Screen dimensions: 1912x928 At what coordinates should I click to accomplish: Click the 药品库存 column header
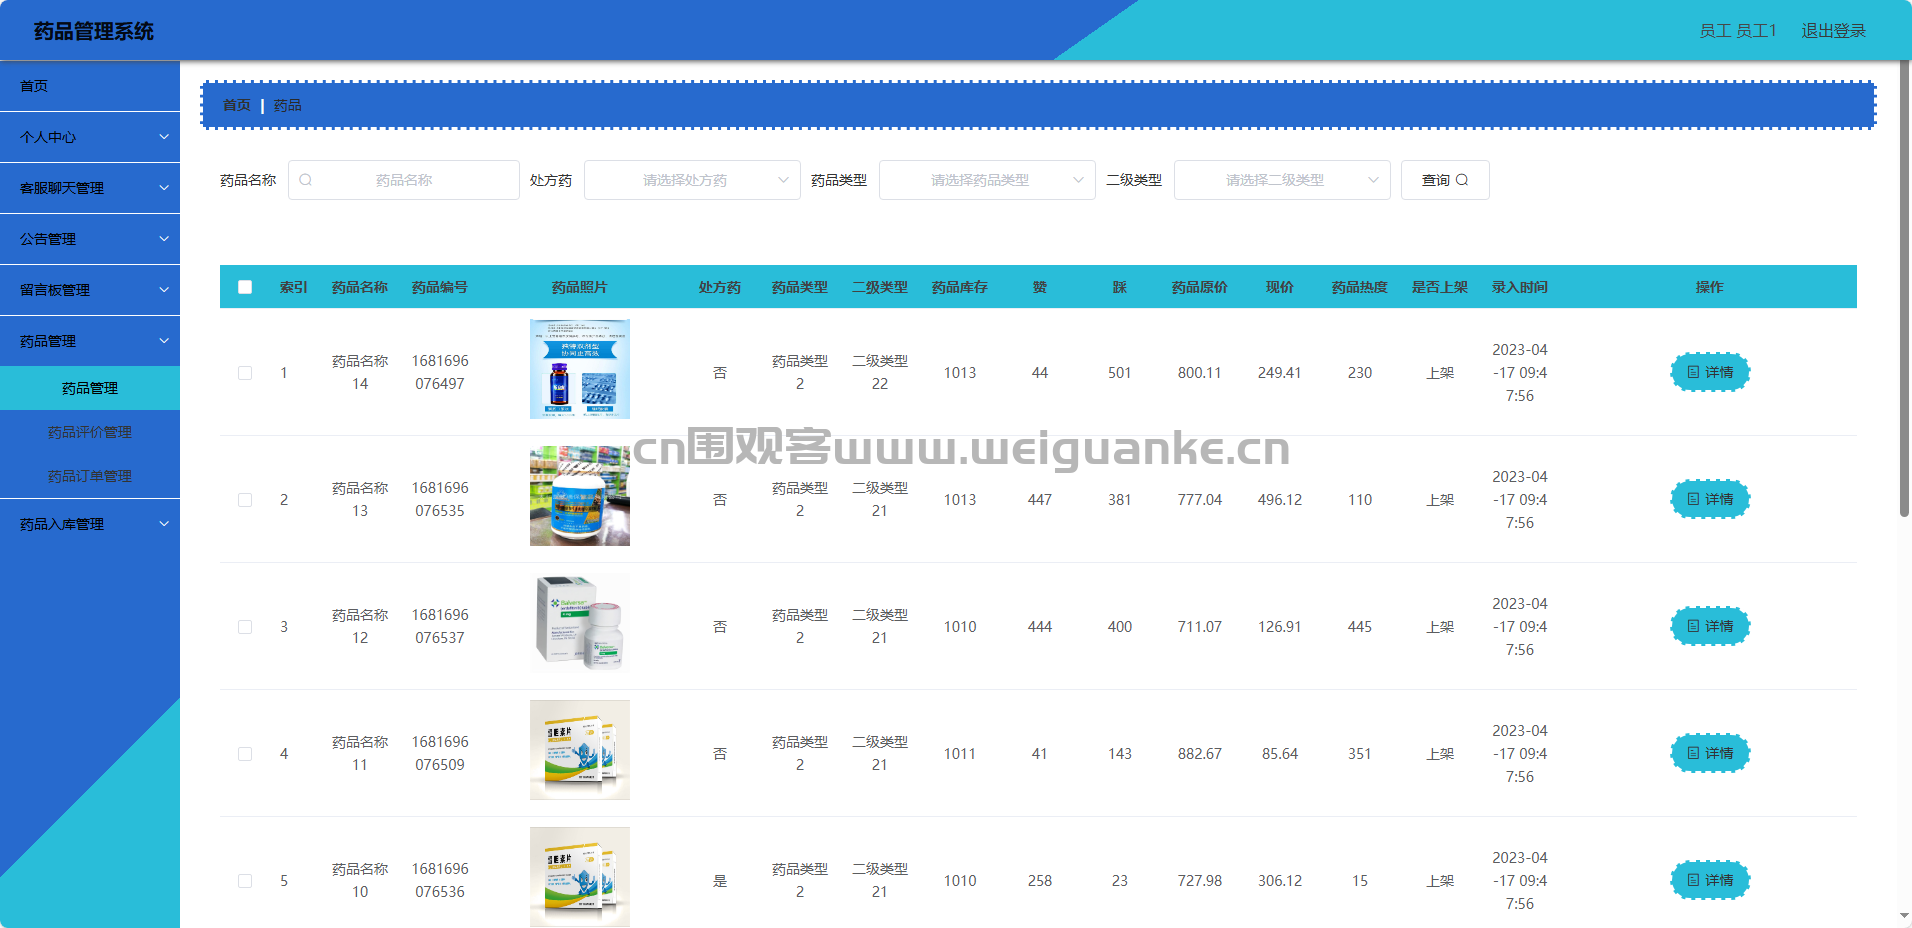(x=960, y=287)
